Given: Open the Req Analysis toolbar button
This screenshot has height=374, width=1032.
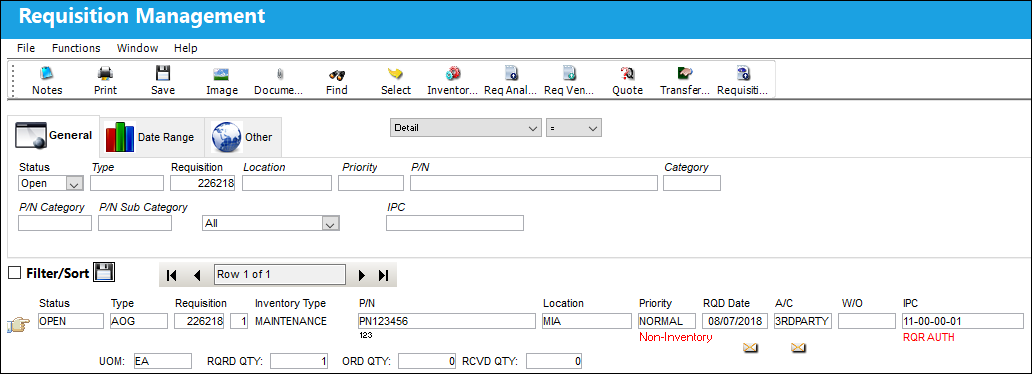Looking at the screenshot, I should pyautogui.click(x=510, y=80).
